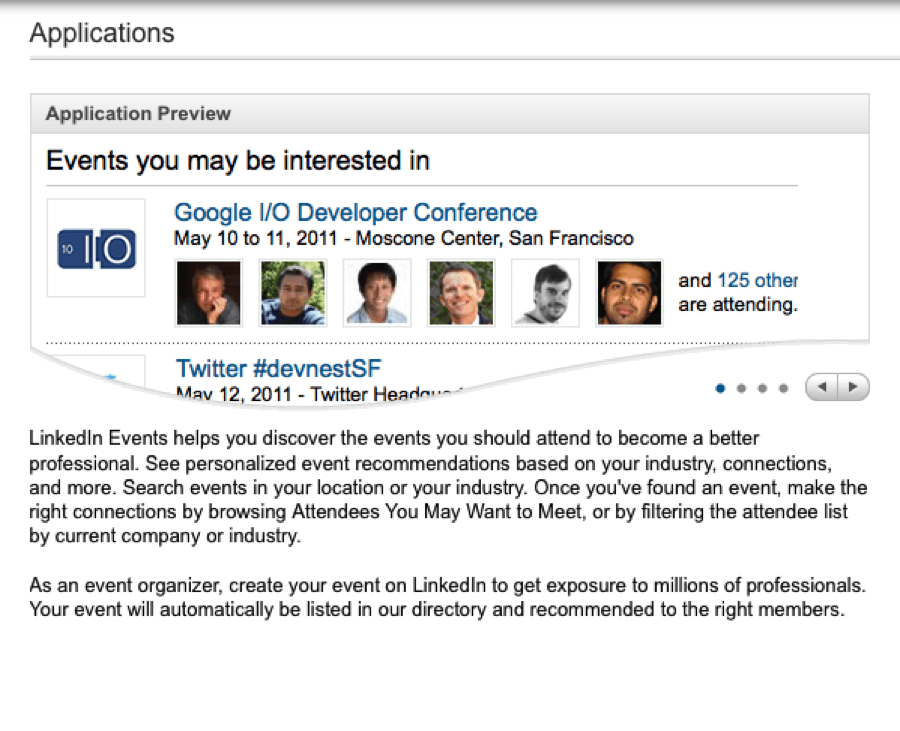View the 125 other attendees
The image size is (900, 731).
758,280
